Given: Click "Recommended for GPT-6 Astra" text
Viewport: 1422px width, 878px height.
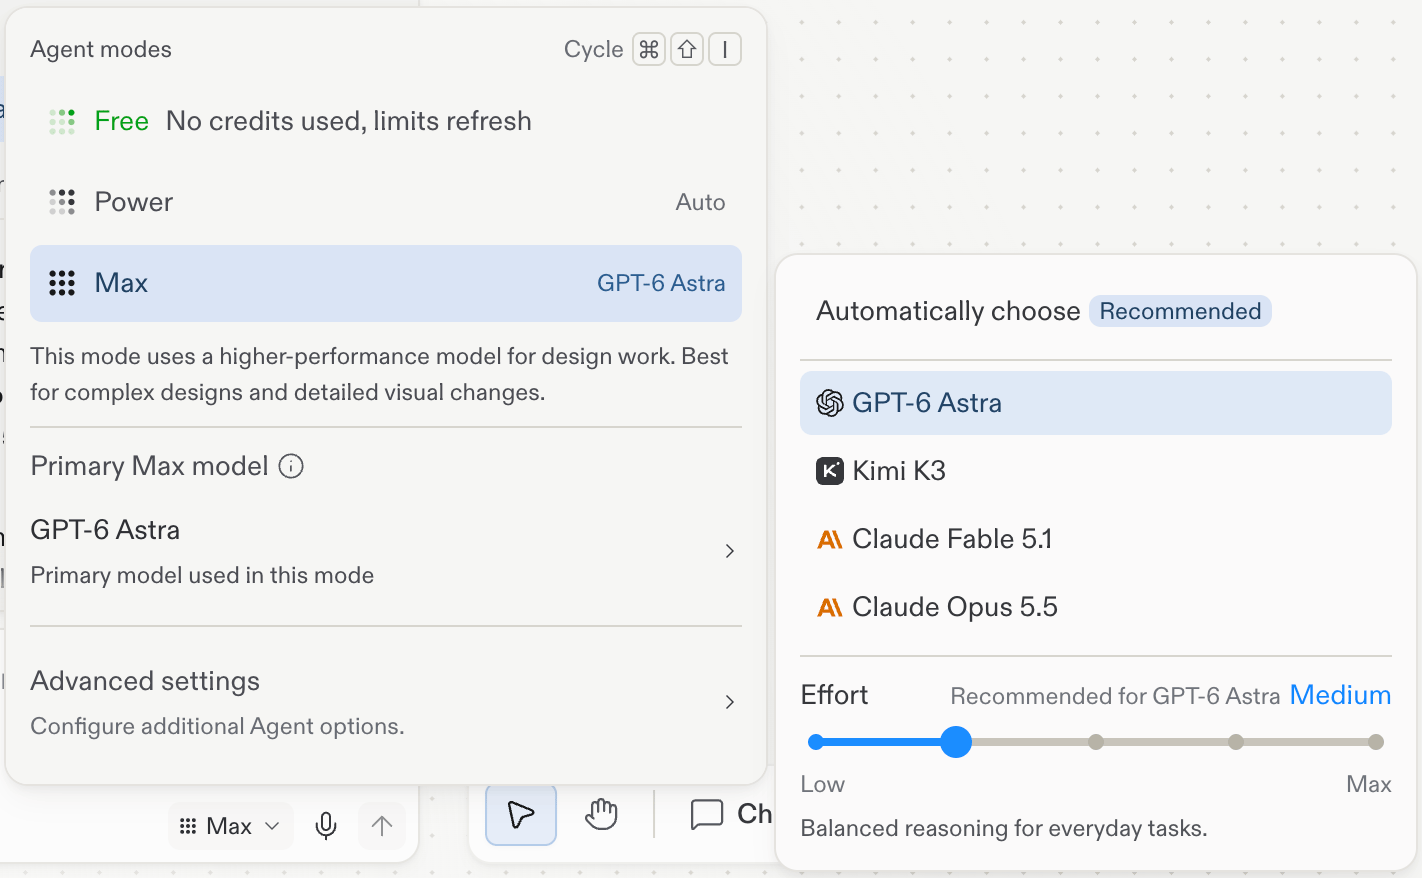Looking at the screenshot, I should pyautogui.click(x=1115, y=696).
